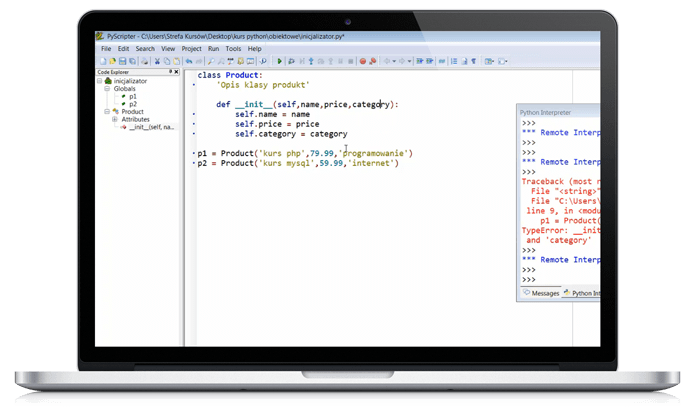The image size is (695, 411).
Task: Toggle line numbers toolbar icon
Action: click(x=454, y=61)
